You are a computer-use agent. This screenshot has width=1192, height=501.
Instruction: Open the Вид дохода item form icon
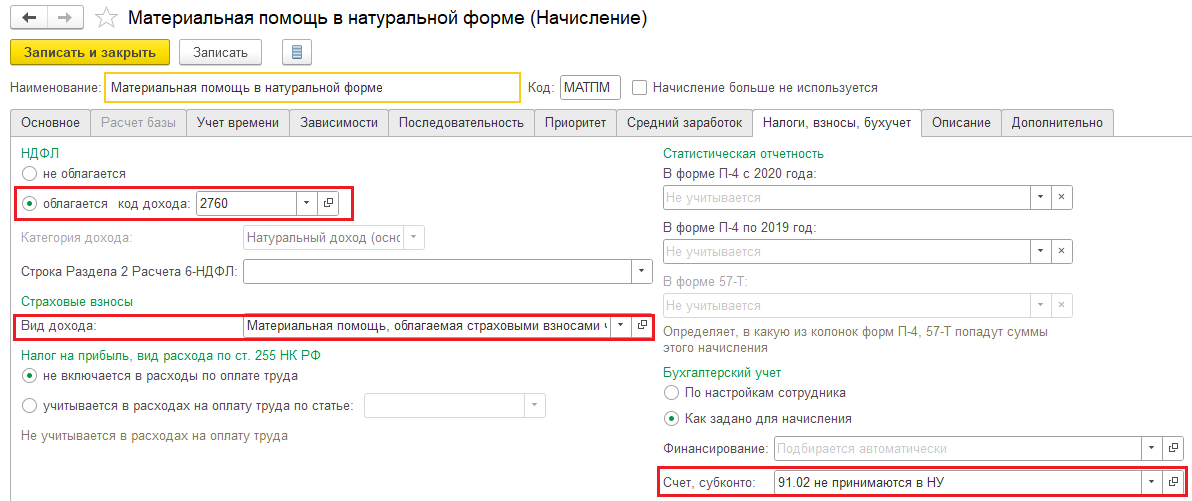click(x=643, y=326)
